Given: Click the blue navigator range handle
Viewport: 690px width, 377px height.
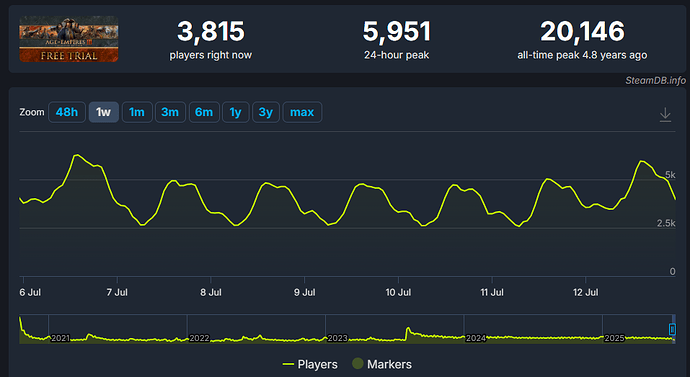Looking at the screenshot, I should 672,329.
